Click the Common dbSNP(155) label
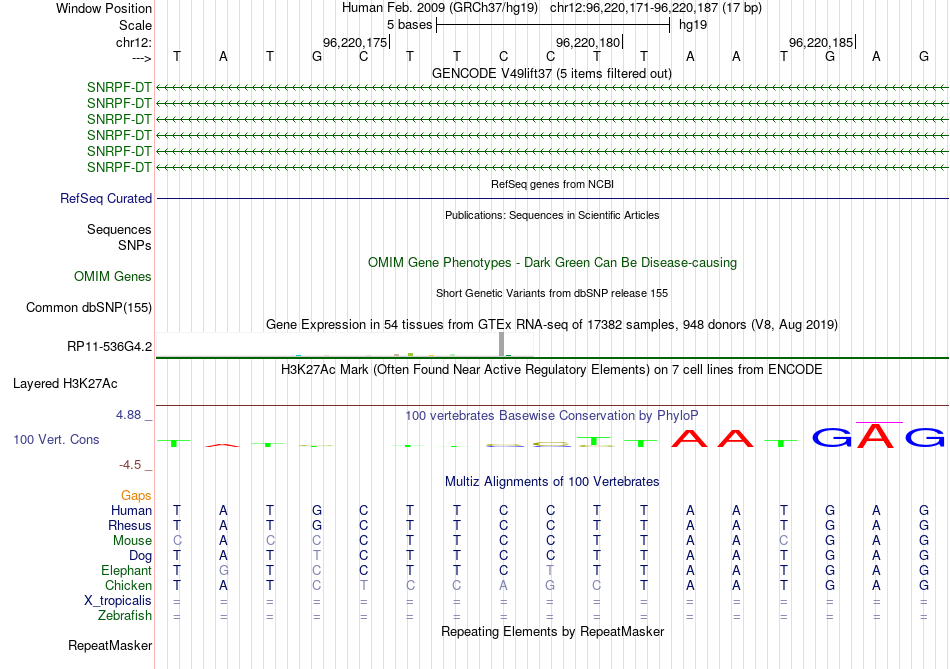This screenshot has width=950, height=669. [x=89, y=307]
